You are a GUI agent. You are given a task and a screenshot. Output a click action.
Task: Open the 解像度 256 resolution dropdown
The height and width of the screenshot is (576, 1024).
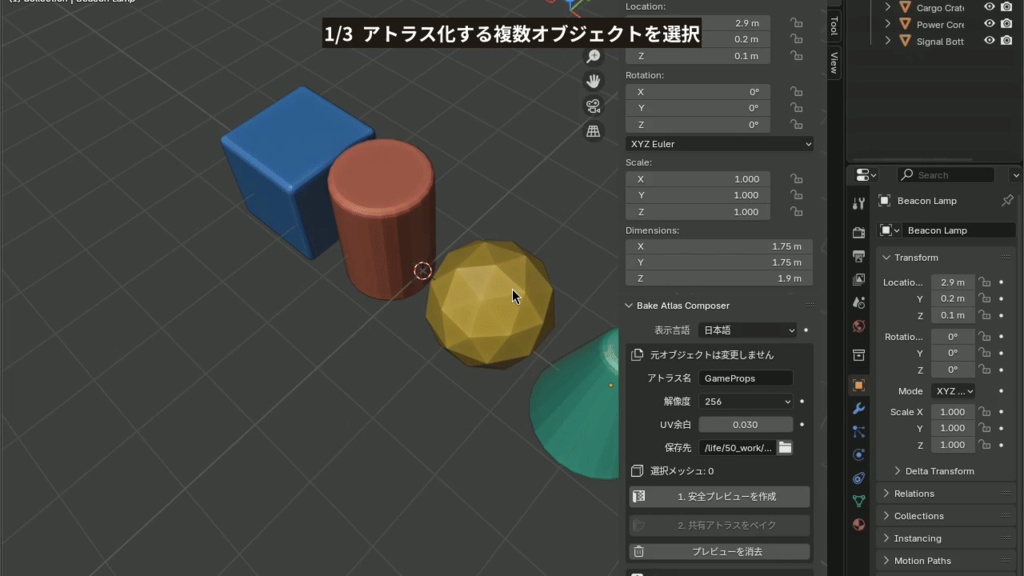tap(745, 401)
